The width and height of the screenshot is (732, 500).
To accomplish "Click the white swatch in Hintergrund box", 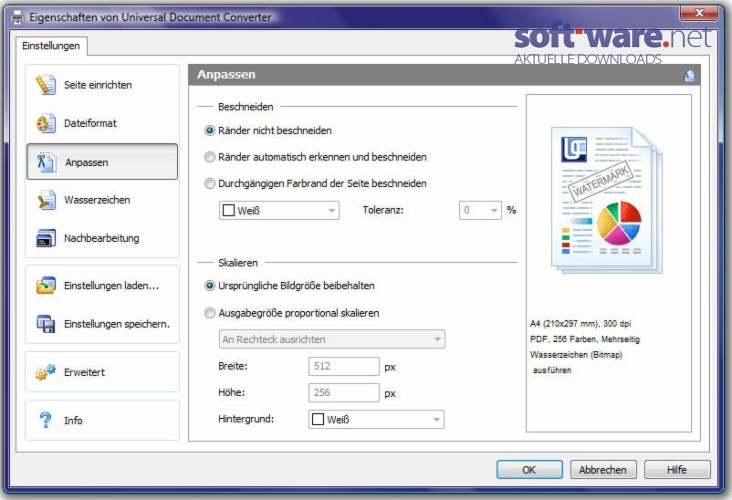I will [318, 419].
